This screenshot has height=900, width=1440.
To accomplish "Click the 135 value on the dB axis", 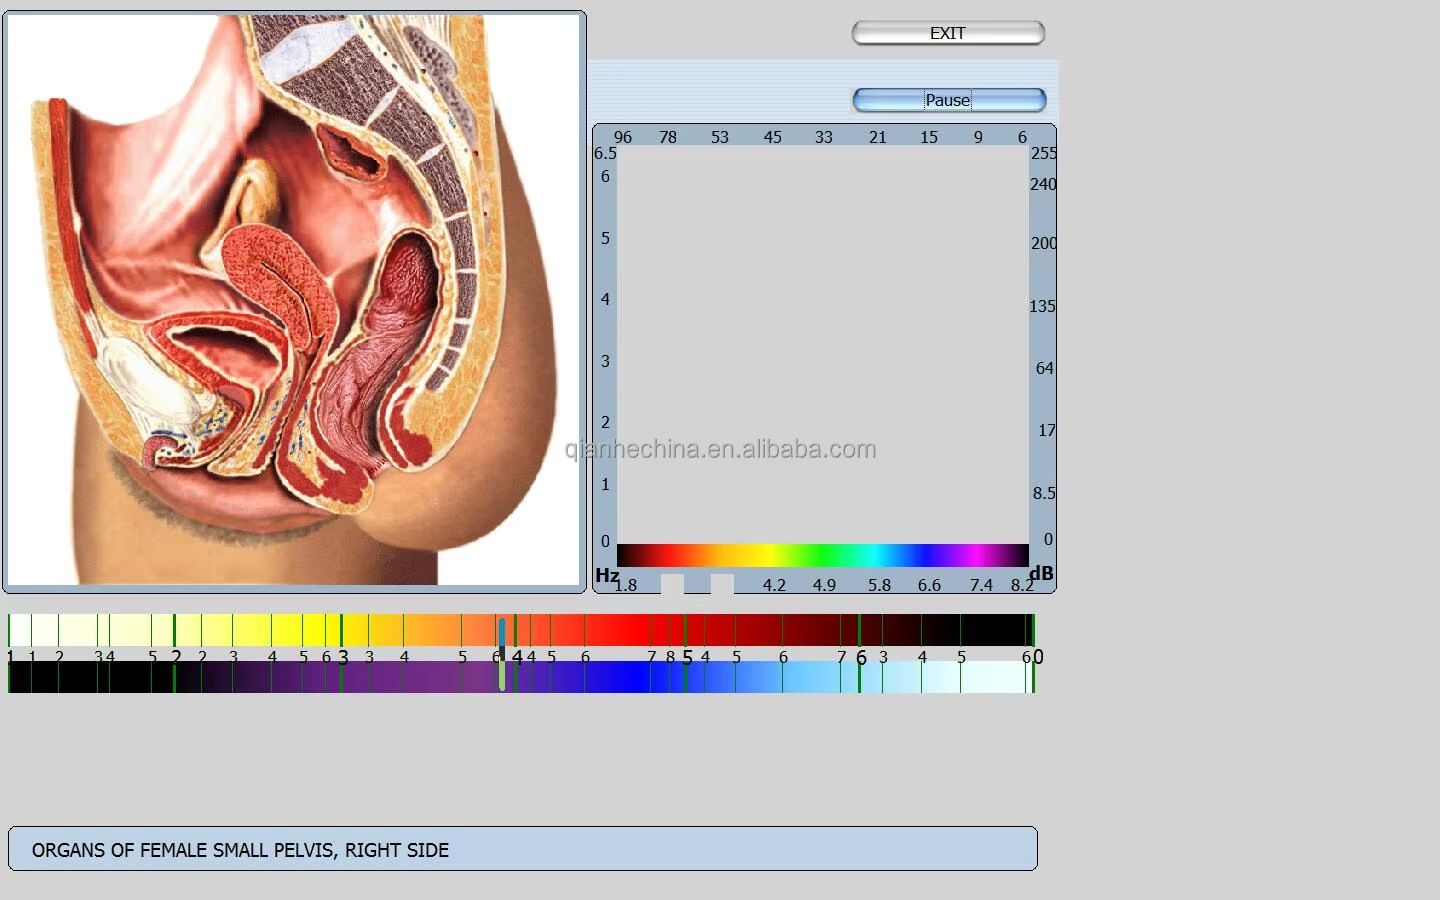I will 1042,306.
